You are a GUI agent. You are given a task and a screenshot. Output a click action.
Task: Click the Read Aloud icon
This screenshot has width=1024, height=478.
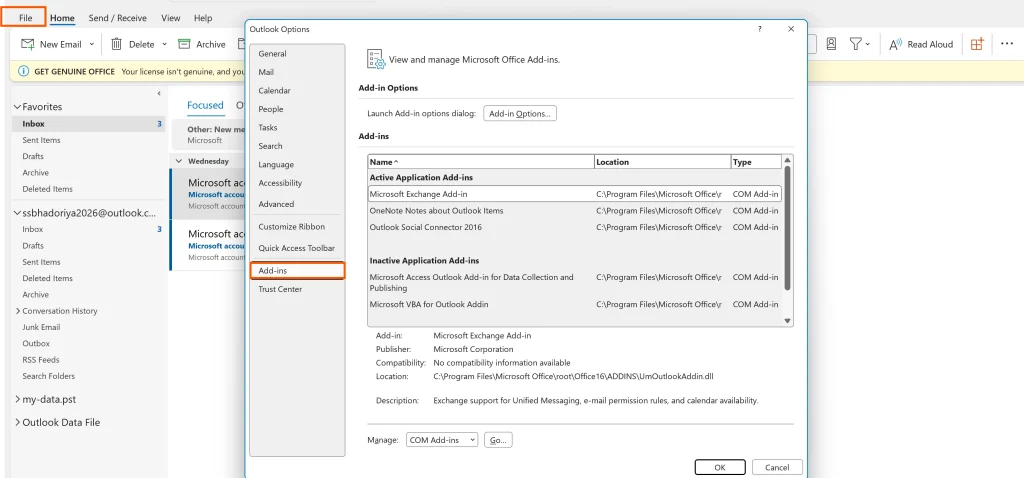(895, 44)
